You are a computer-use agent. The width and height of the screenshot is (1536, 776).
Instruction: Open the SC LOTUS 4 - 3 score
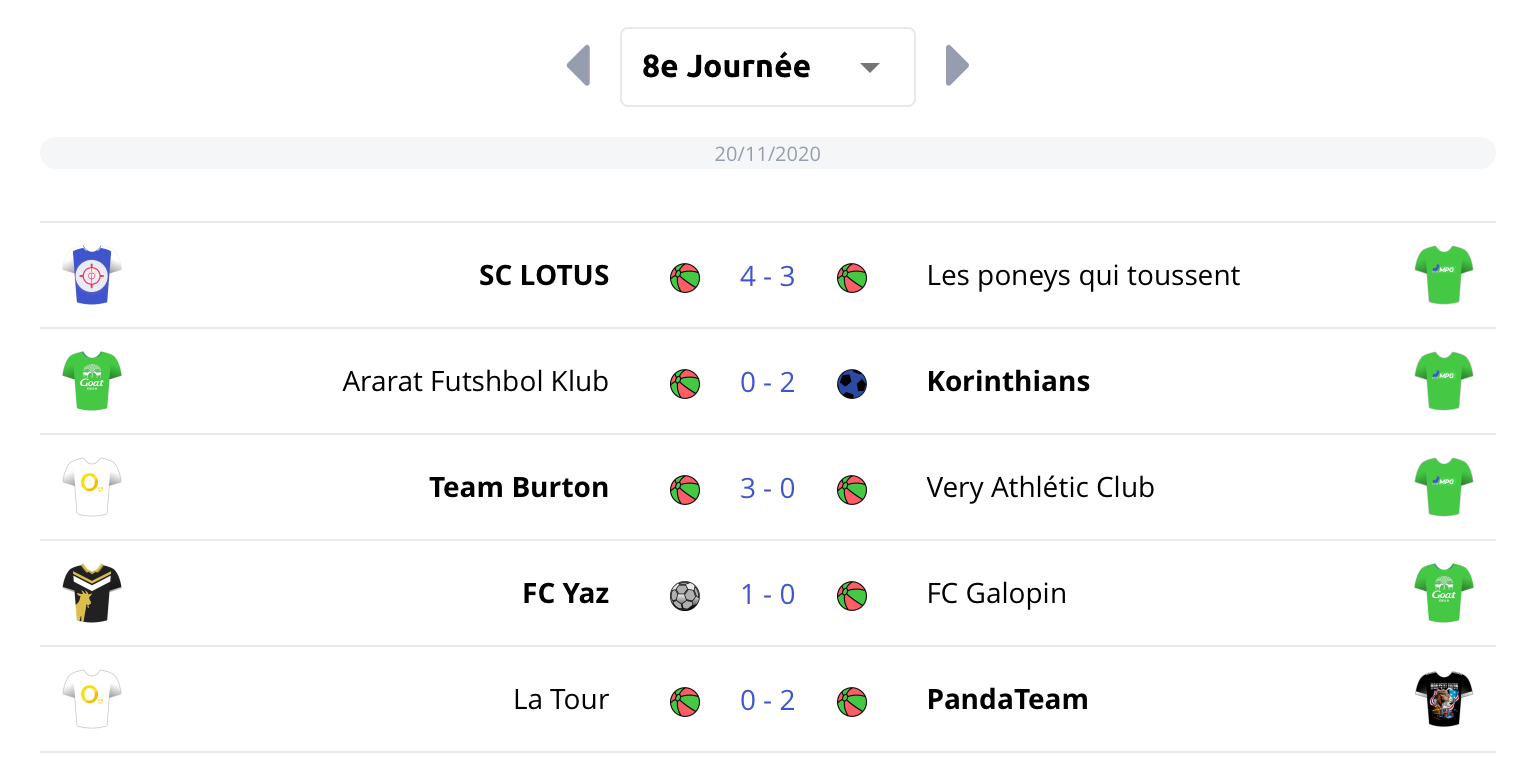[x=767, y=276]
